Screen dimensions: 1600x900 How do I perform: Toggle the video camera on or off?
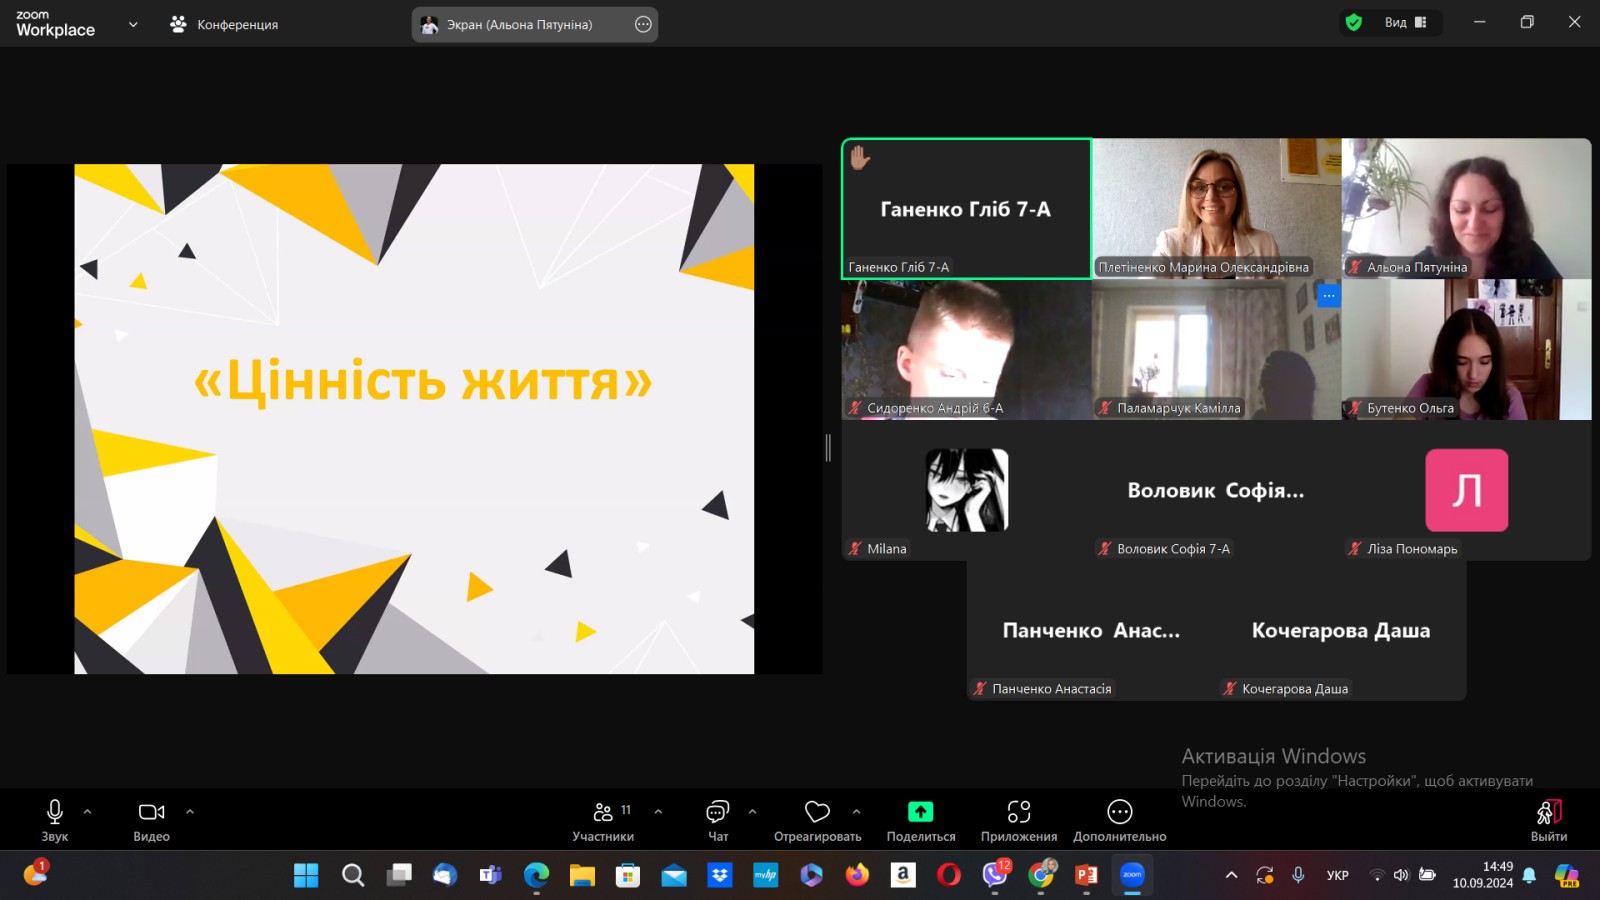click(x=152, y=821)
